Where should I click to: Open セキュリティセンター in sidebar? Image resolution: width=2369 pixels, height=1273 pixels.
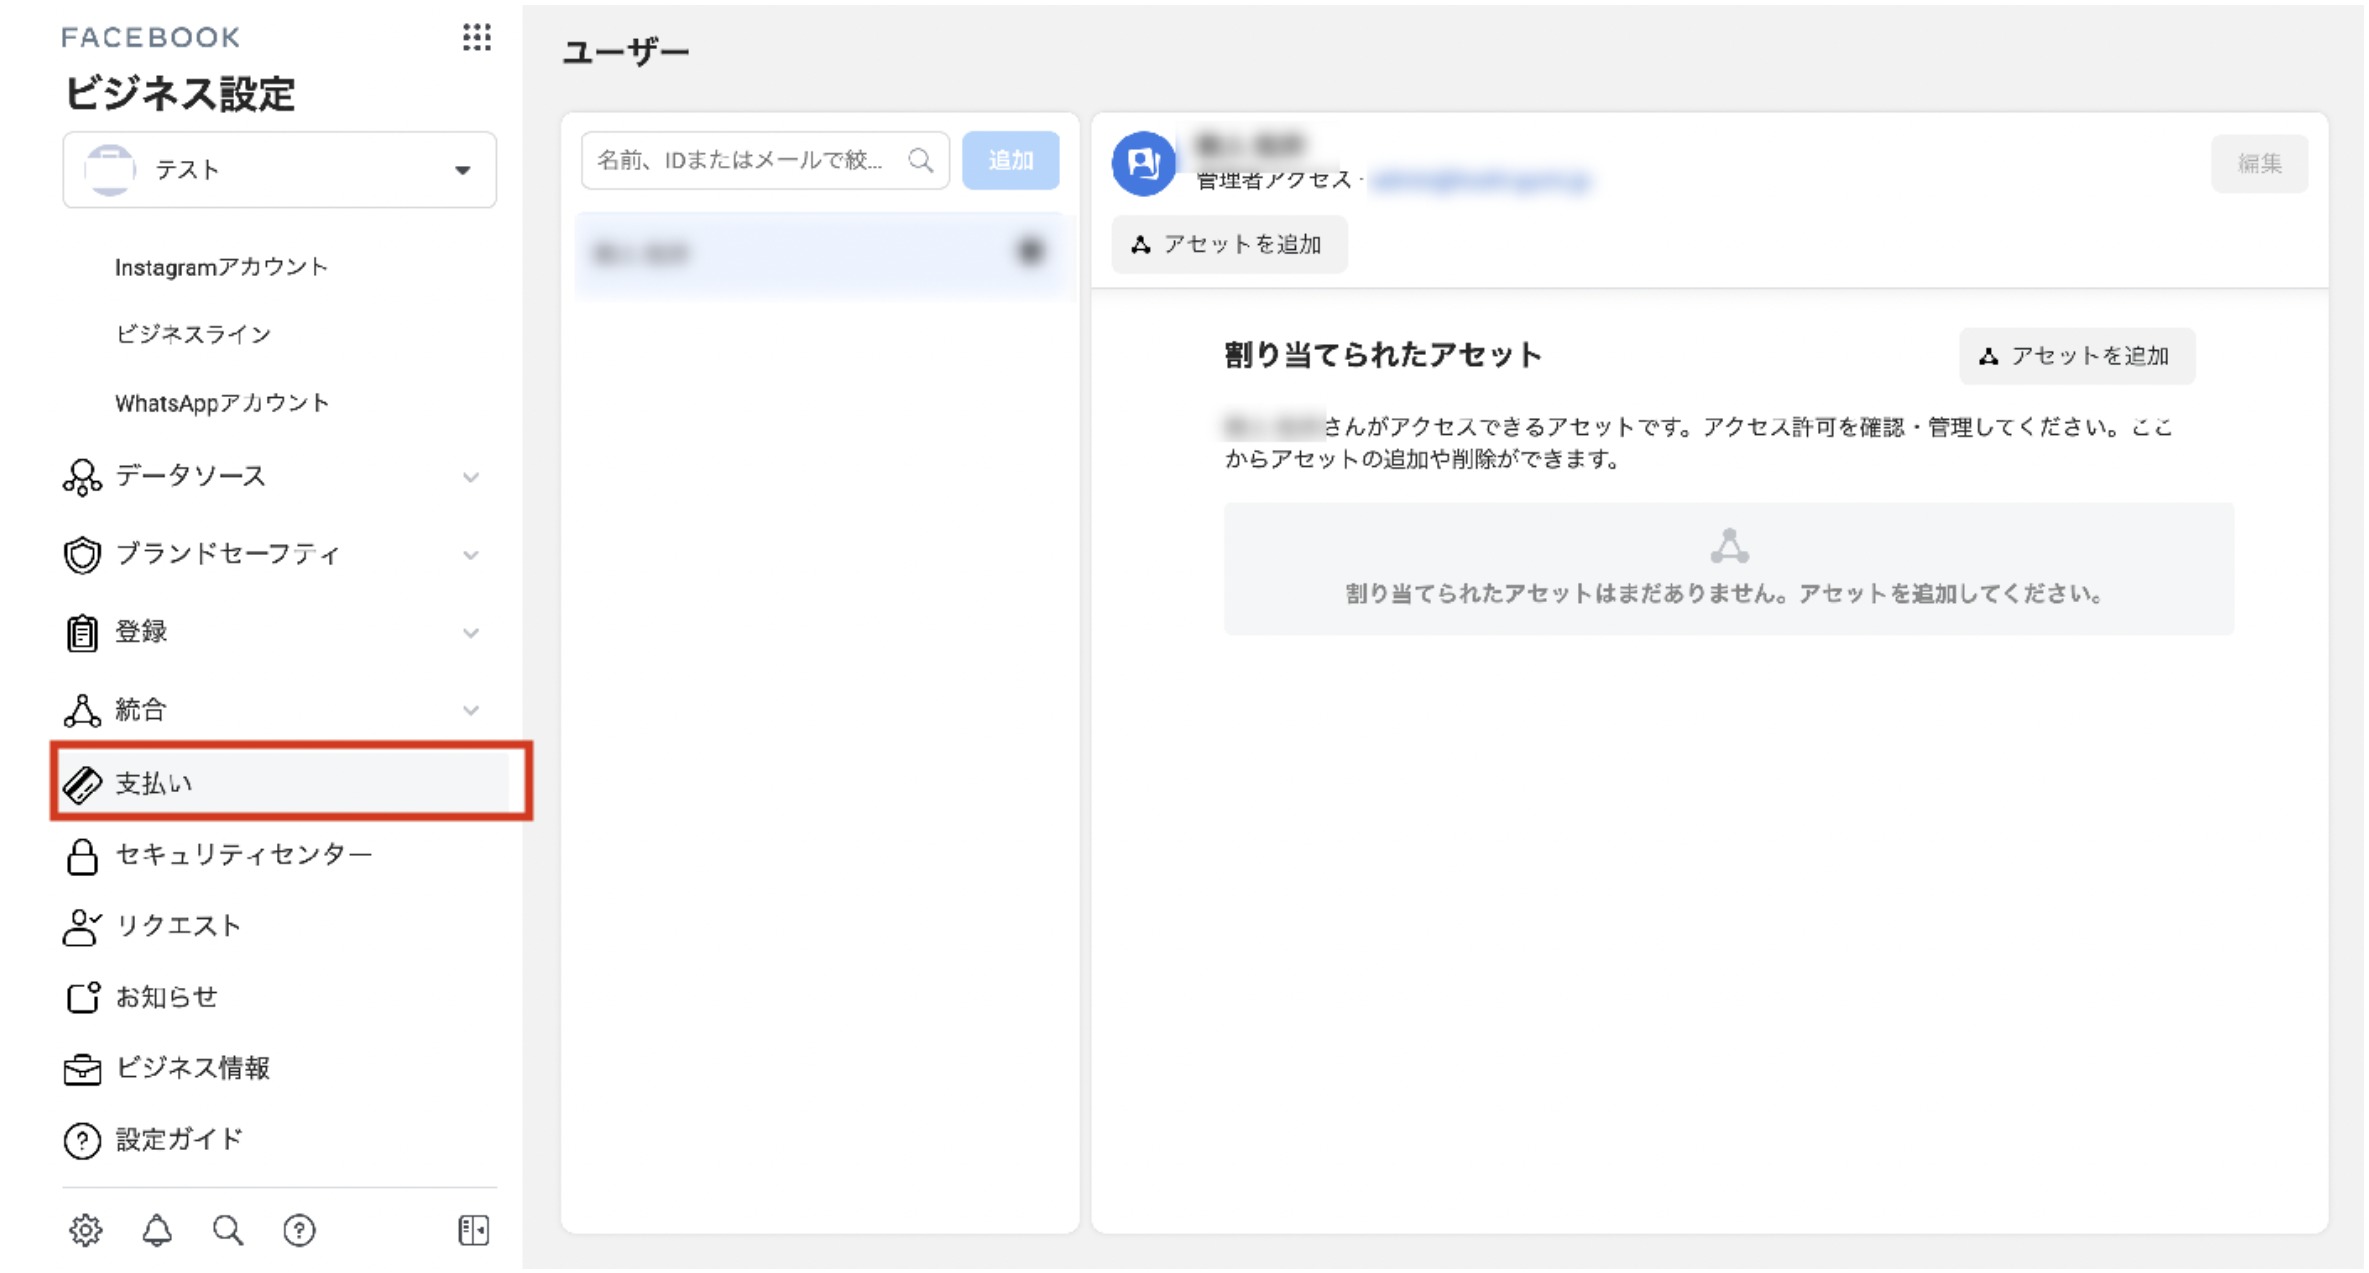point(243,855)
